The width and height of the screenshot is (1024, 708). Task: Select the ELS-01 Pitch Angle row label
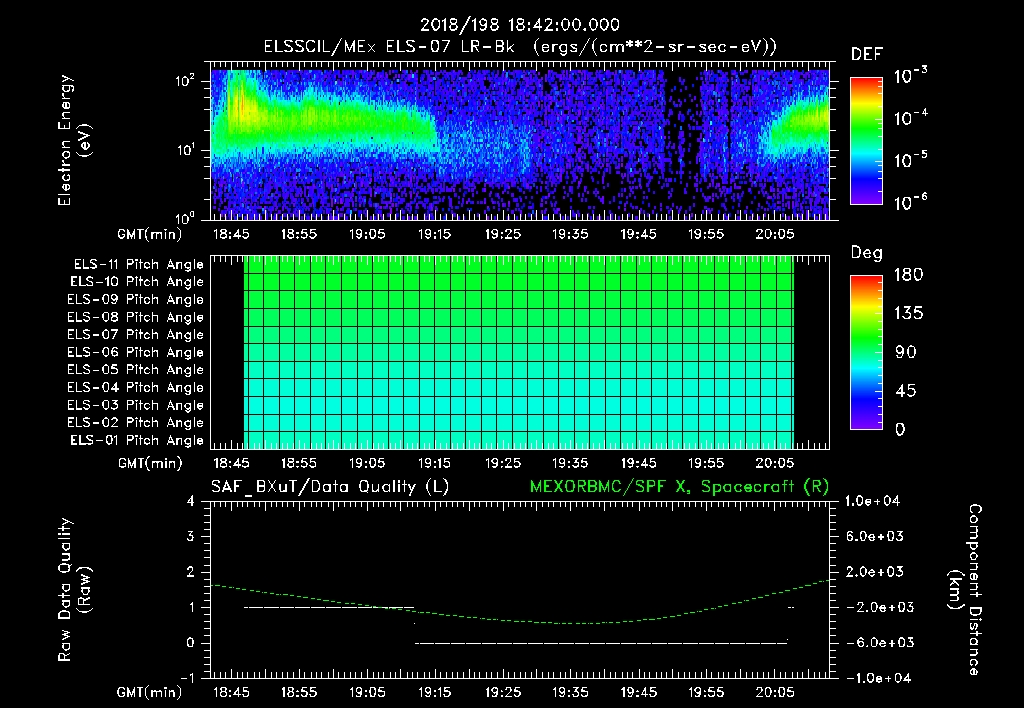(137, 440)
